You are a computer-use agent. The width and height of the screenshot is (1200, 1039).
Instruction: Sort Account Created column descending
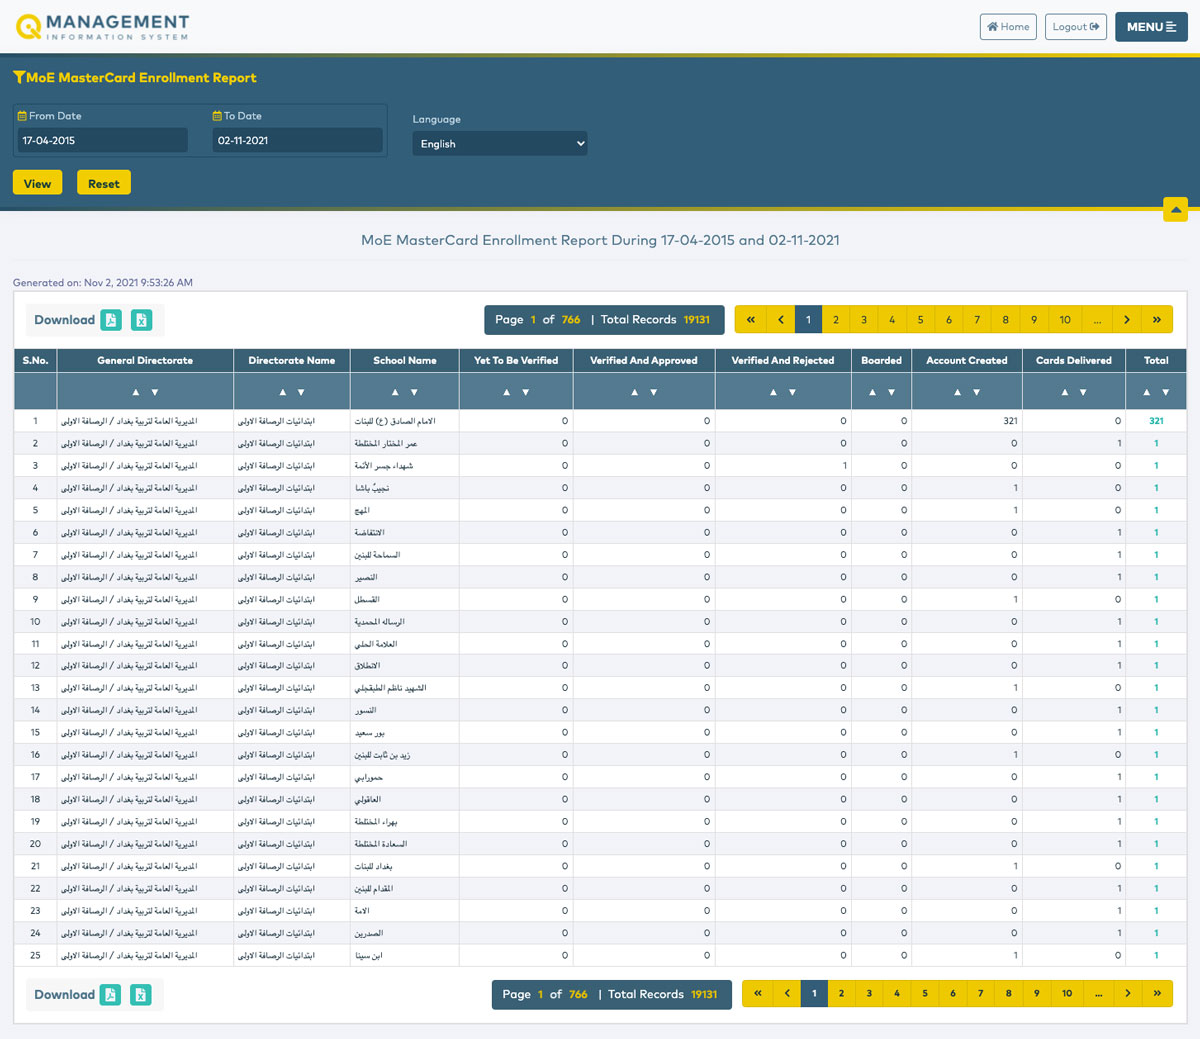976,392
